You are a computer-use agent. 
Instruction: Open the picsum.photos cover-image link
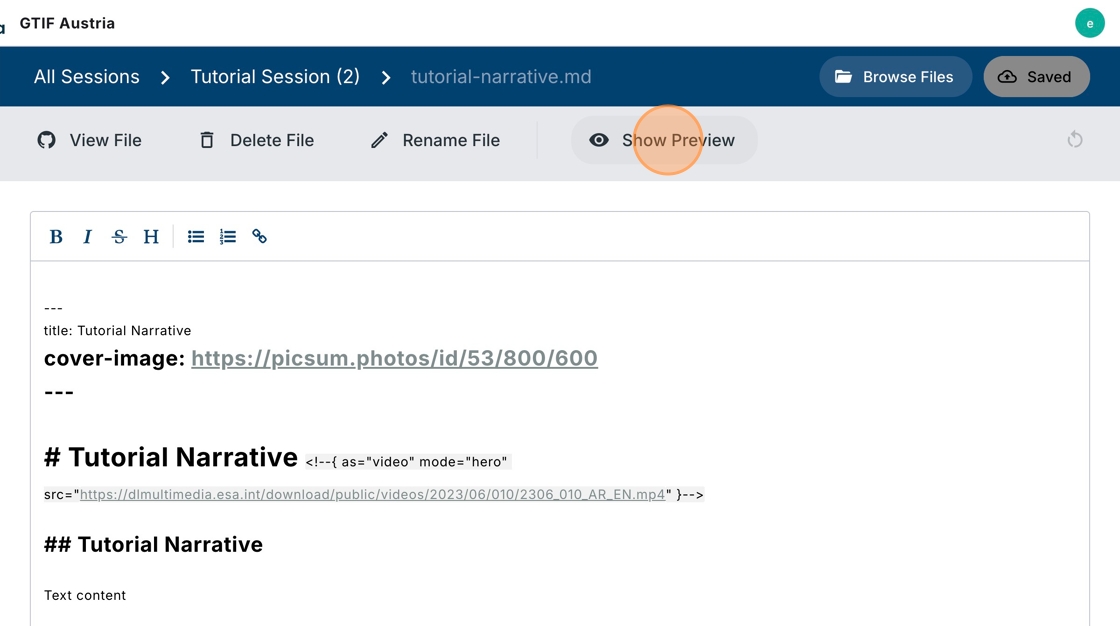click(394, 358)
